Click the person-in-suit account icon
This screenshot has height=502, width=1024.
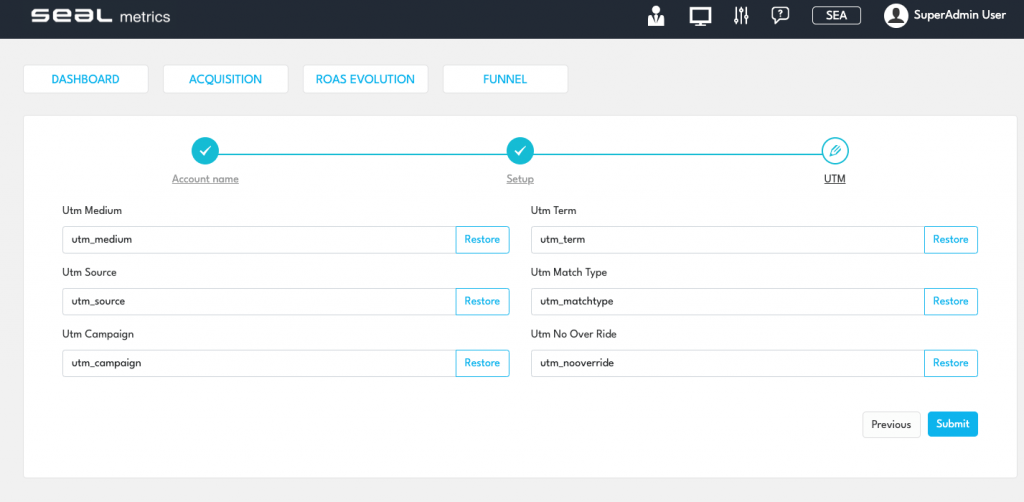pyautogui.click(x=656, y=16)
